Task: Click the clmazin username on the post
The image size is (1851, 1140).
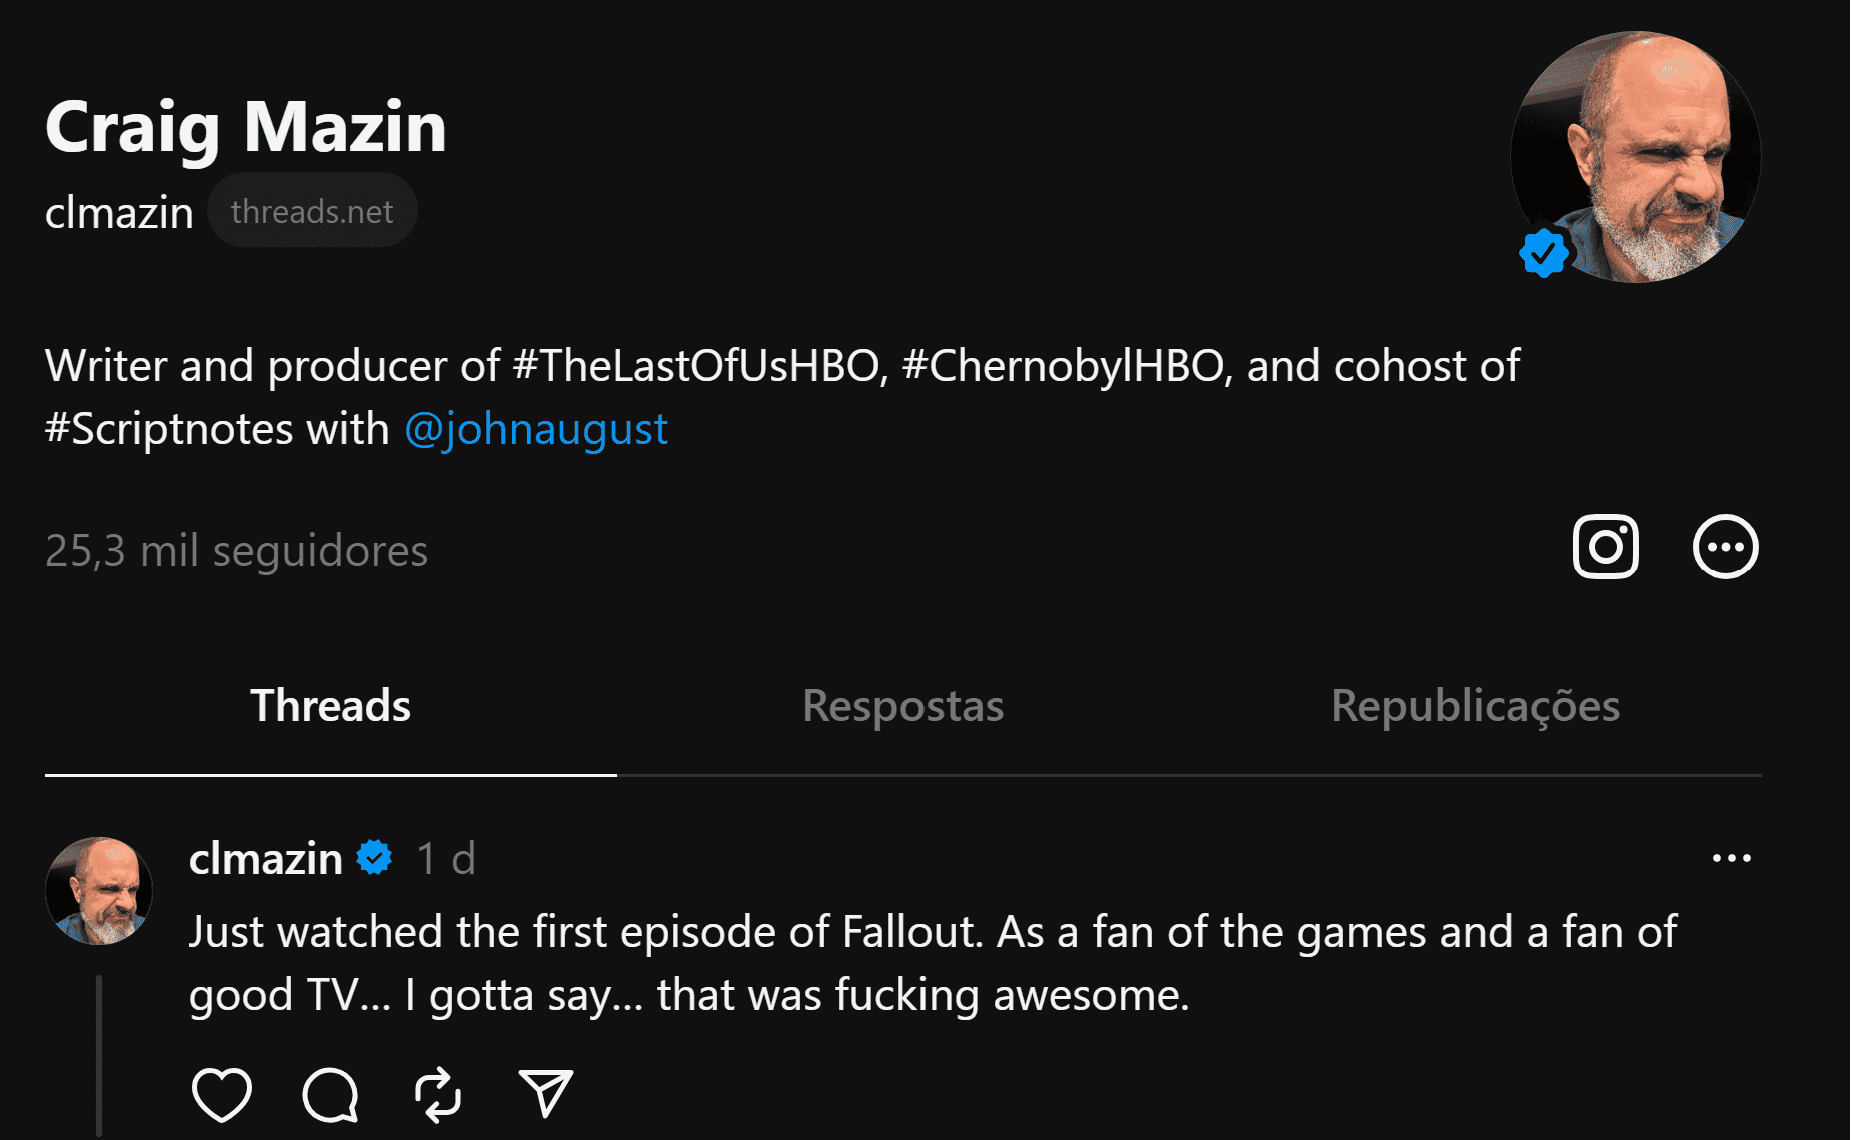Action: click(265, 858)
